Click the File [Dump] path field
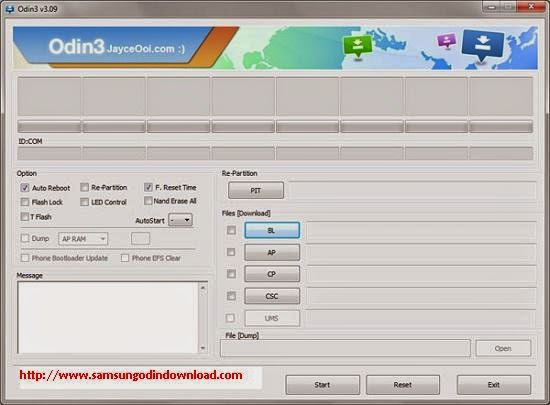Screen dimensions: 550x405 (346, 348)
